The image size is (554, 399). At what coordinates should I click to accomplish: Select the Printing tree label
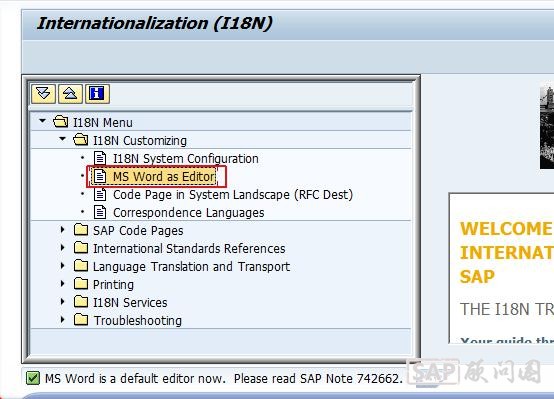tap(113, 285)
